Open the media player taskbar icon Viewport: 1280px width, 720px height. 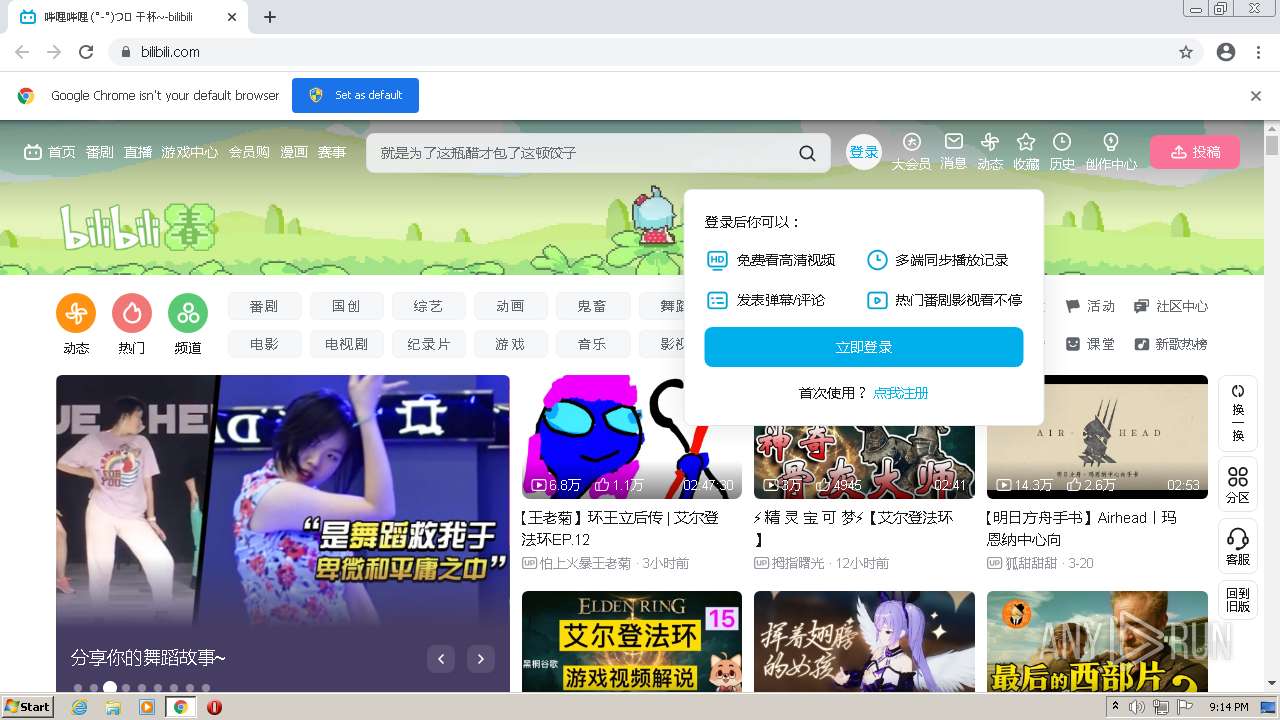[147, 707]
